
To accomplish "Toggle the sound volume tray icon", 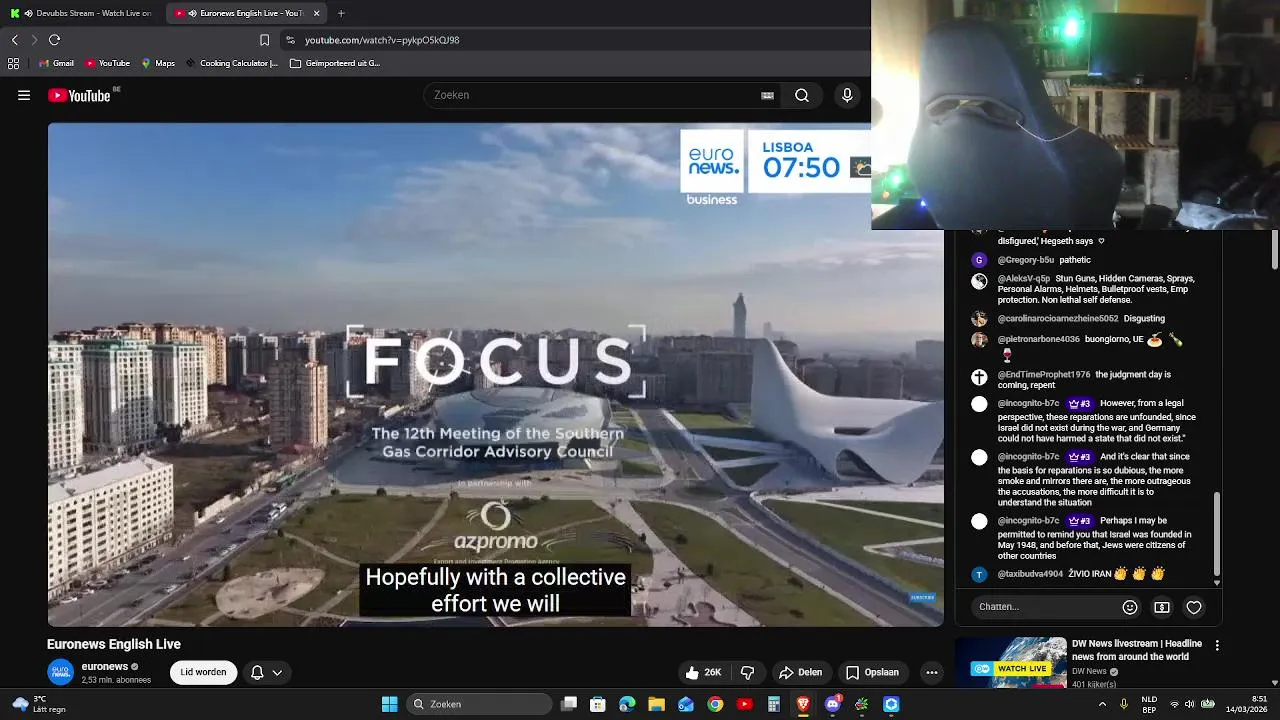I will pyautogui.click(x=1190, y=704).
